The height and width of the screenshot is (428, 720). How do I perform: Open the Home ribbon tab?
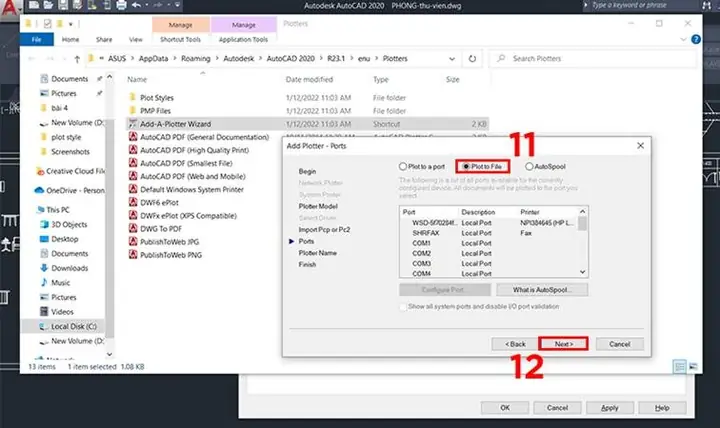[70, 39]
